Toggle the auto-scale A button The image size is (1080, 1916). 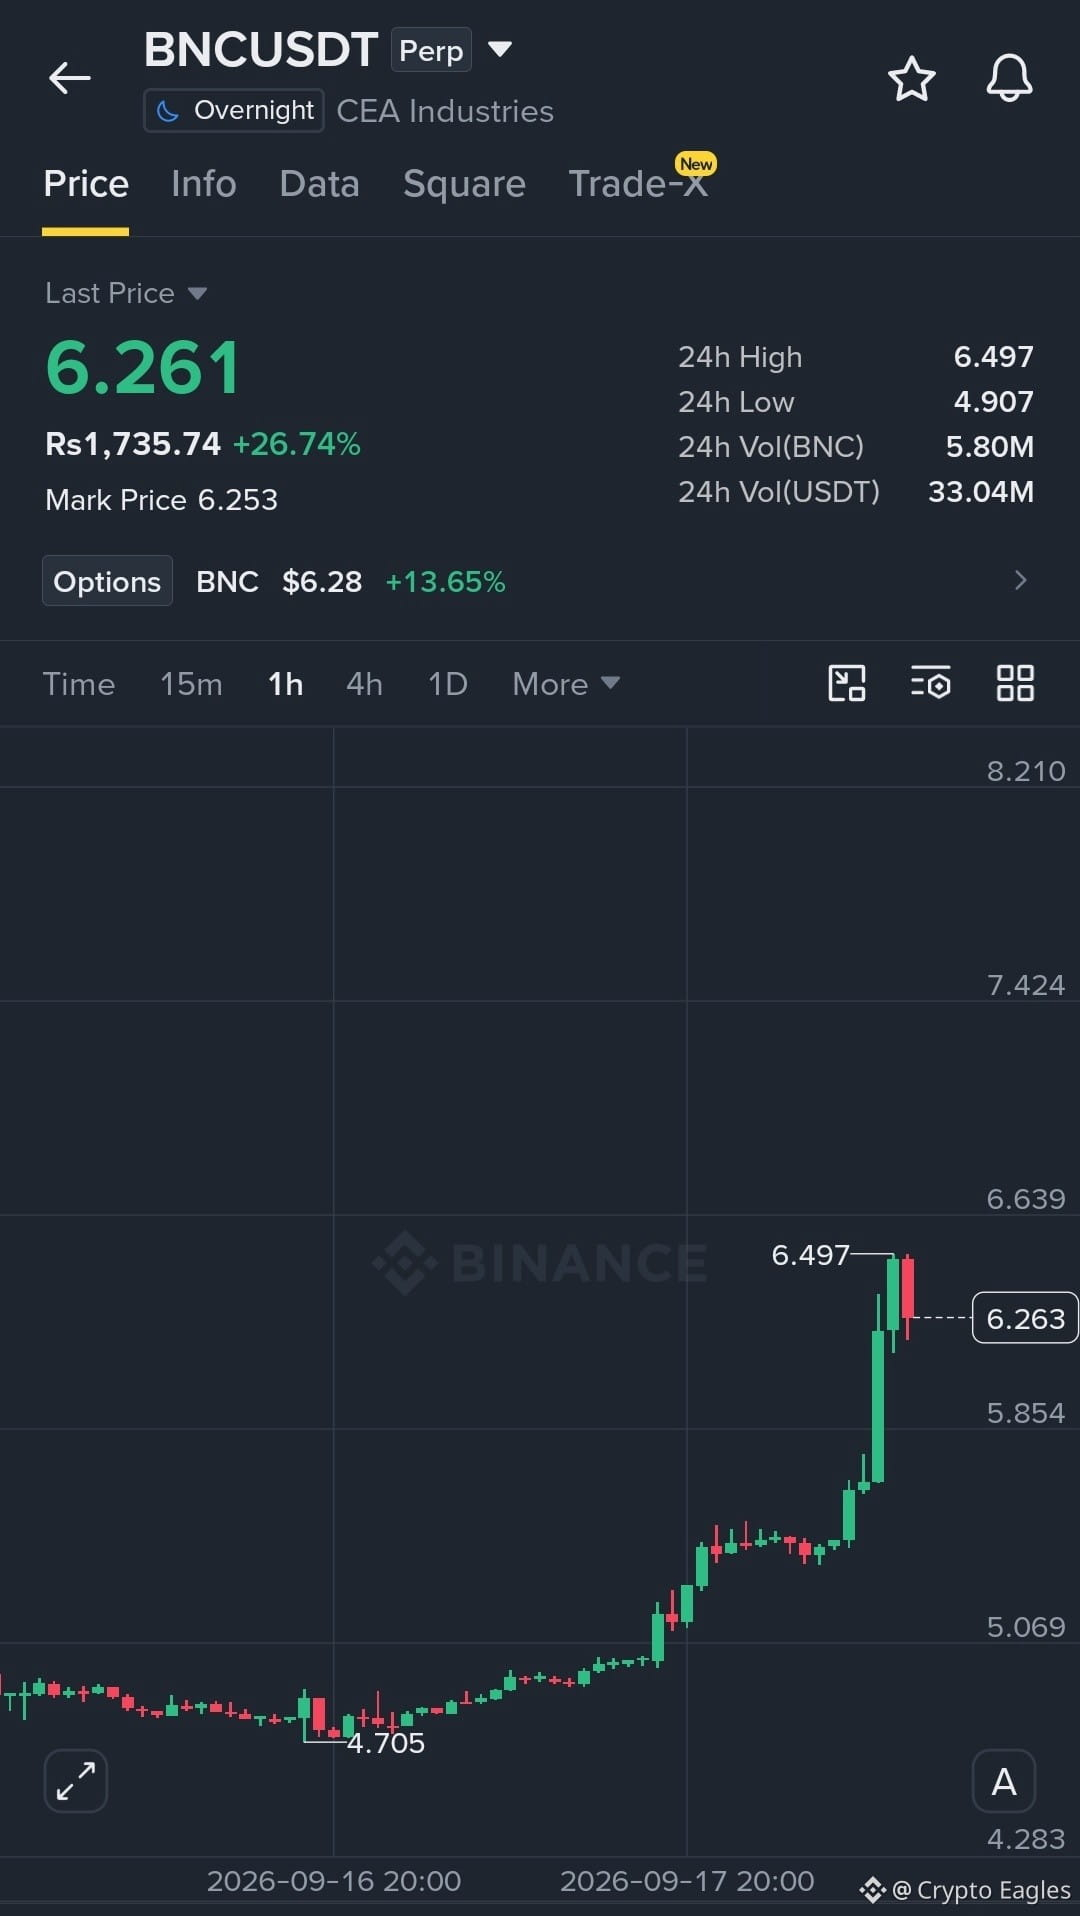tap(1004, 1781)
